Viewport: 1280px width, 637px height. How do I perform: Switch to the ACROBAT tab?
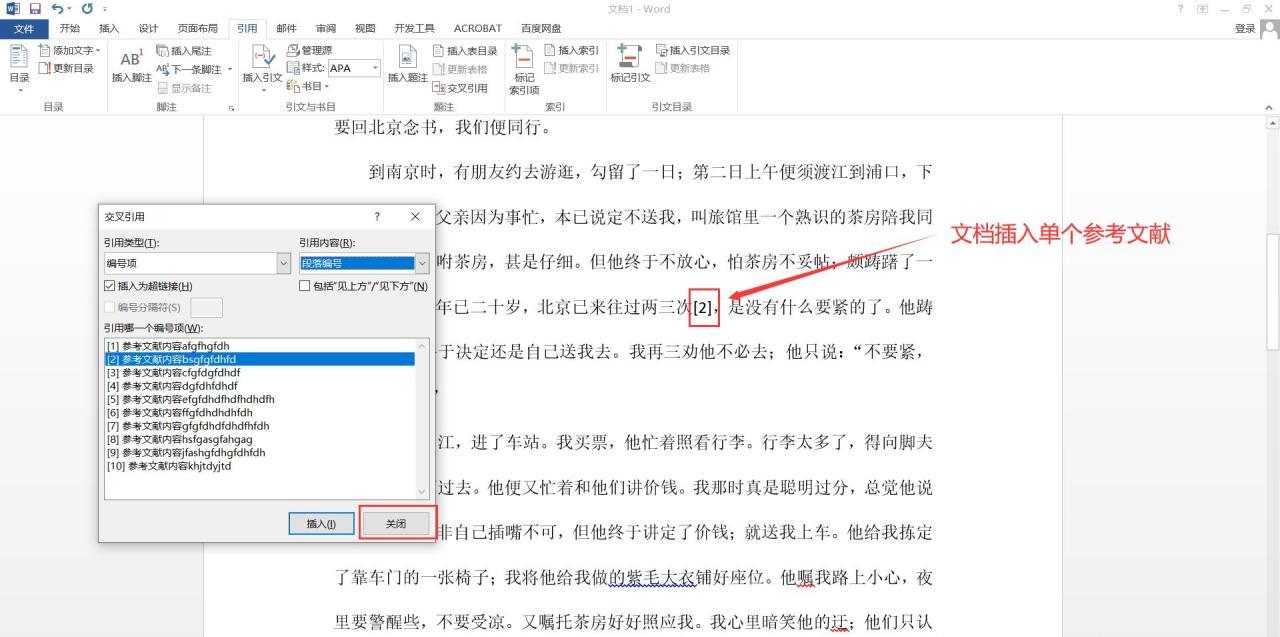tap(478, 29)
